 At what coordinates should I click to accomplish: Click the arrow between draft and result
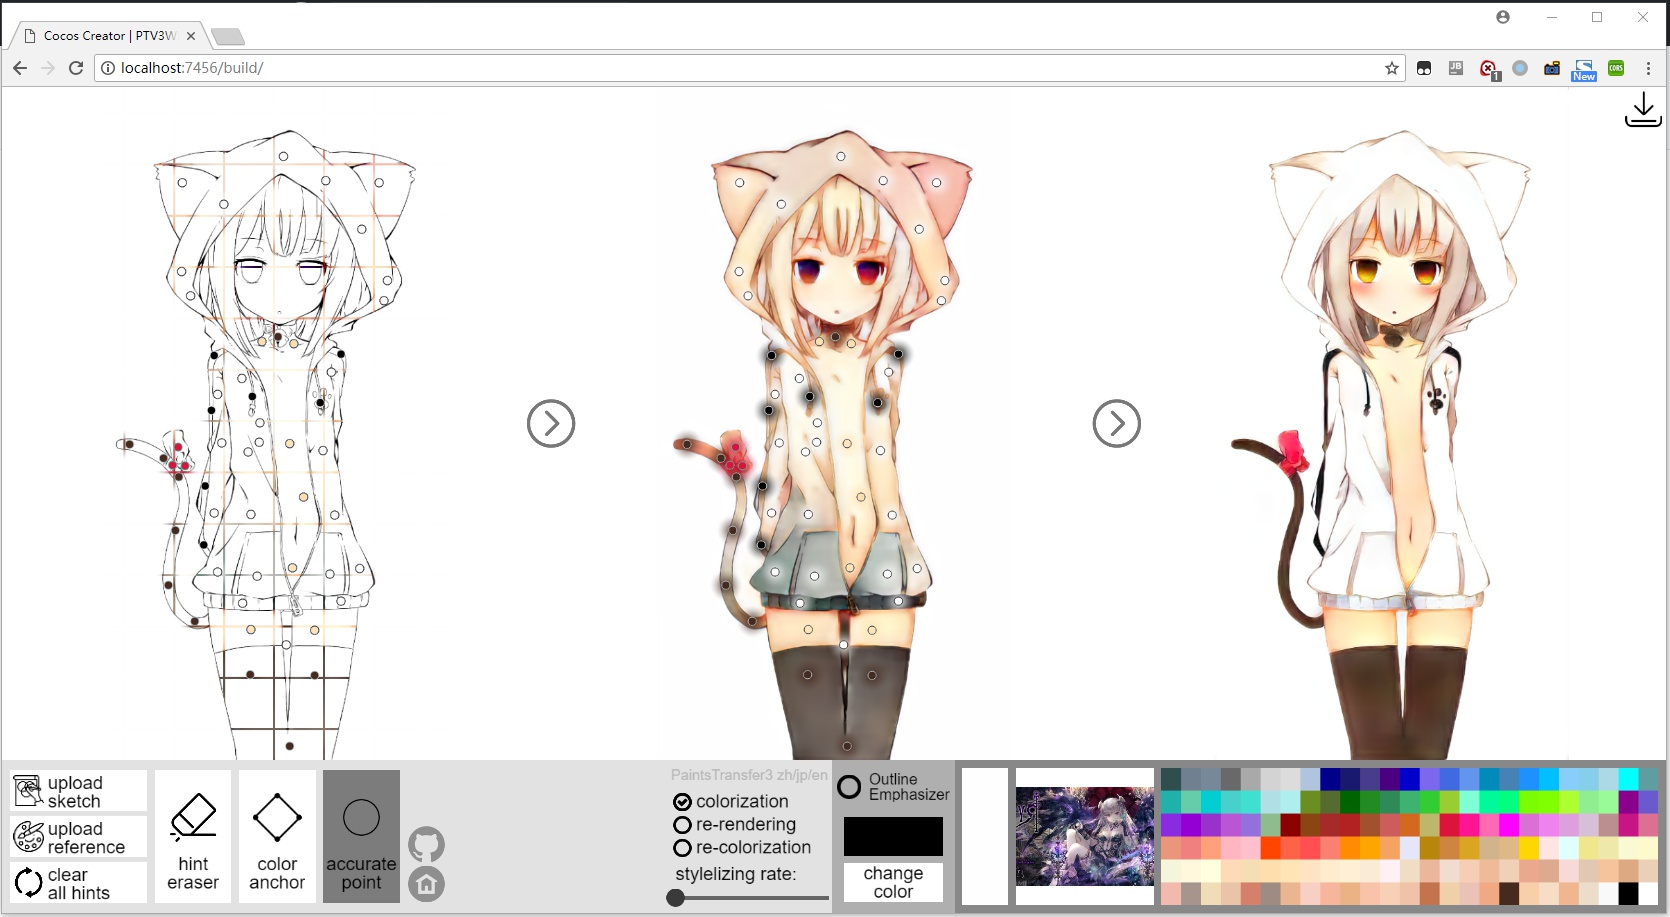[x=1117, y=424]
